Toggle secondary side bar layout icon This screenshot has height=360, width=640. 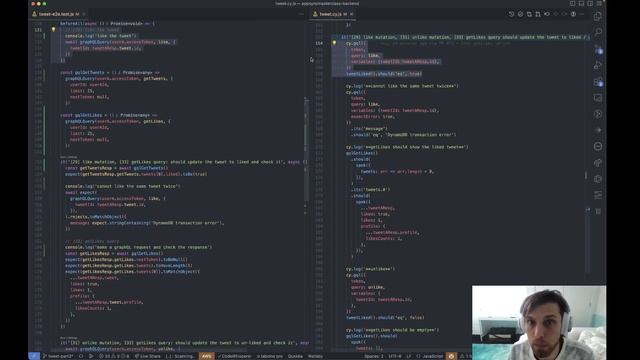[x=590, y=4]
